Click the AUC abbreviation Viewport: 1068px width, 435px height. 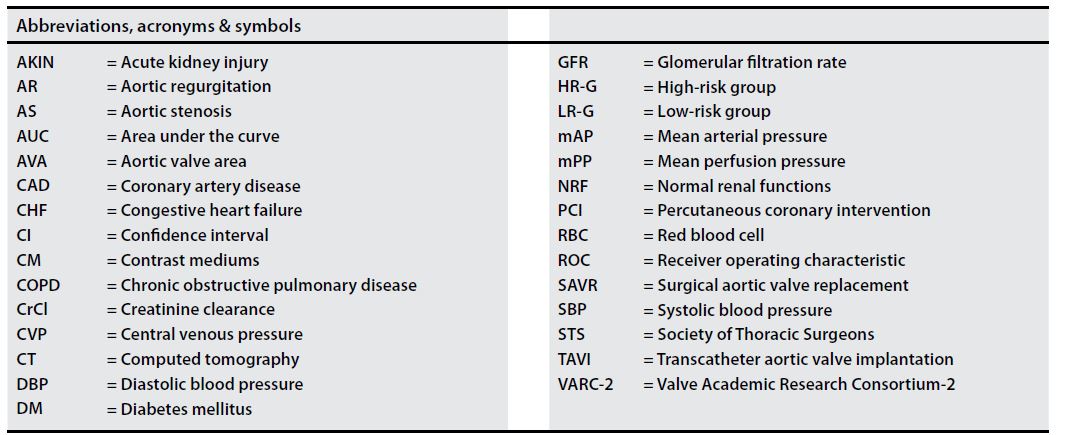(x=33, y=136)
